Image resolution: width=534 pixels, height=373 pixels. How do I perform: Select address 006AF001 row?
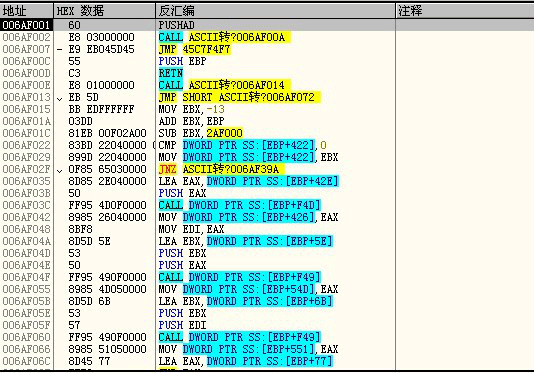coord(267,25)
